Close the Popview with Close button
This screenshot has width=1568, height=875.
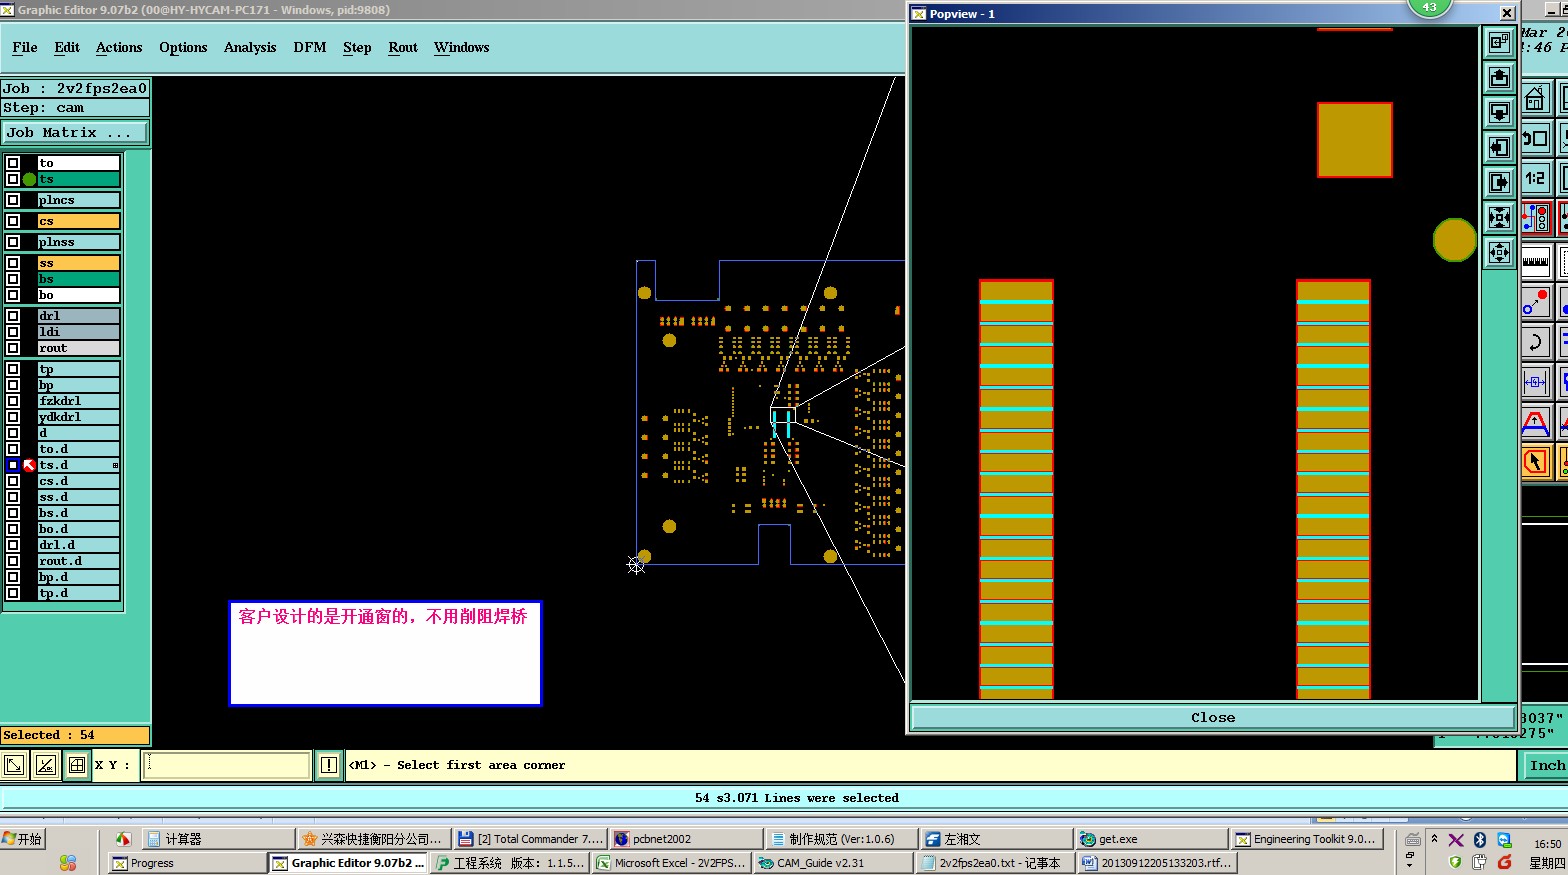(x=1213, y=717)
